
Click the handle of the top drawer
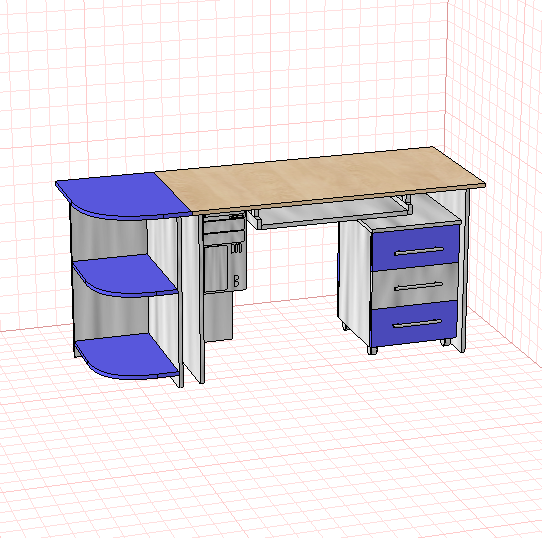(x=419, y=251)
